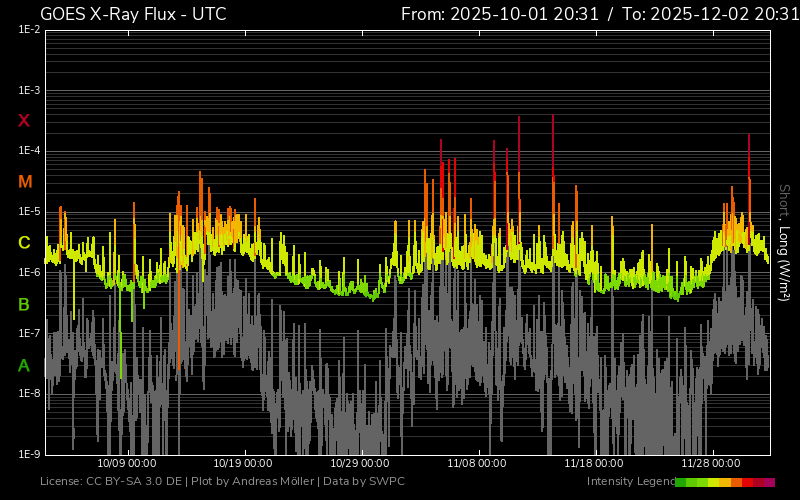Screen dimensions: 800x500
Task: Click the 1E-2 flux axis label
Action: coord(29,30)
